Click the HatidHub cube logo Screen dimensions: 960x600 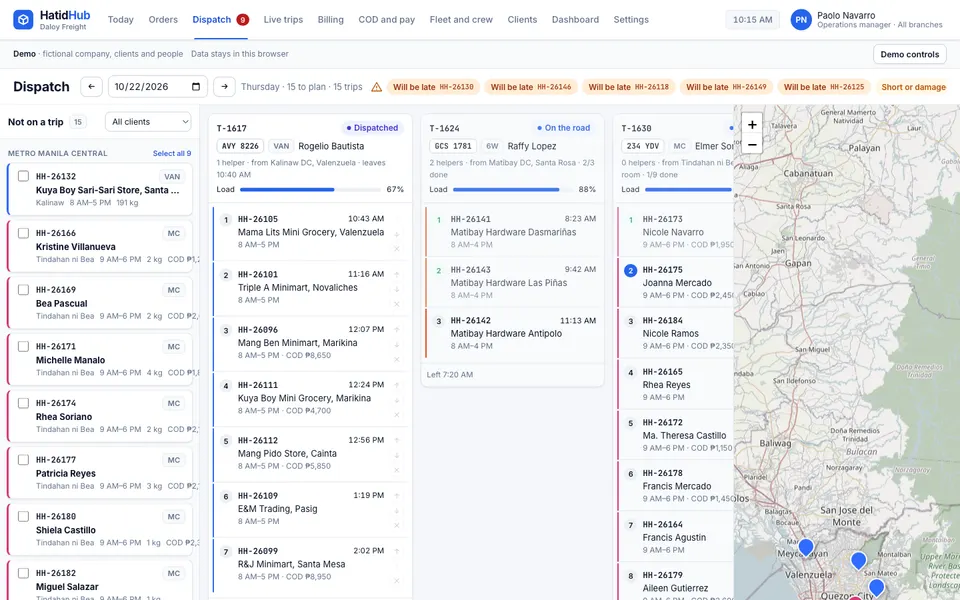[x=23, y=20]
